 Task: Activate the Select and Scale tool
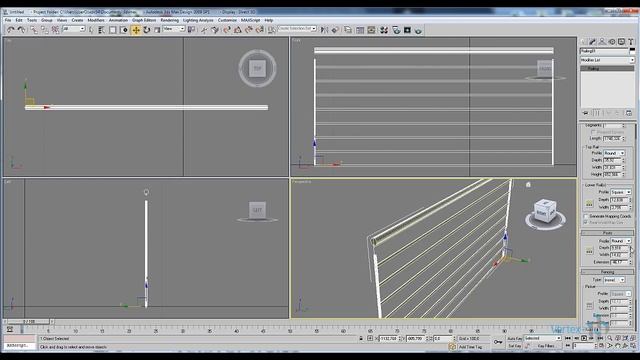click(157, 30)
